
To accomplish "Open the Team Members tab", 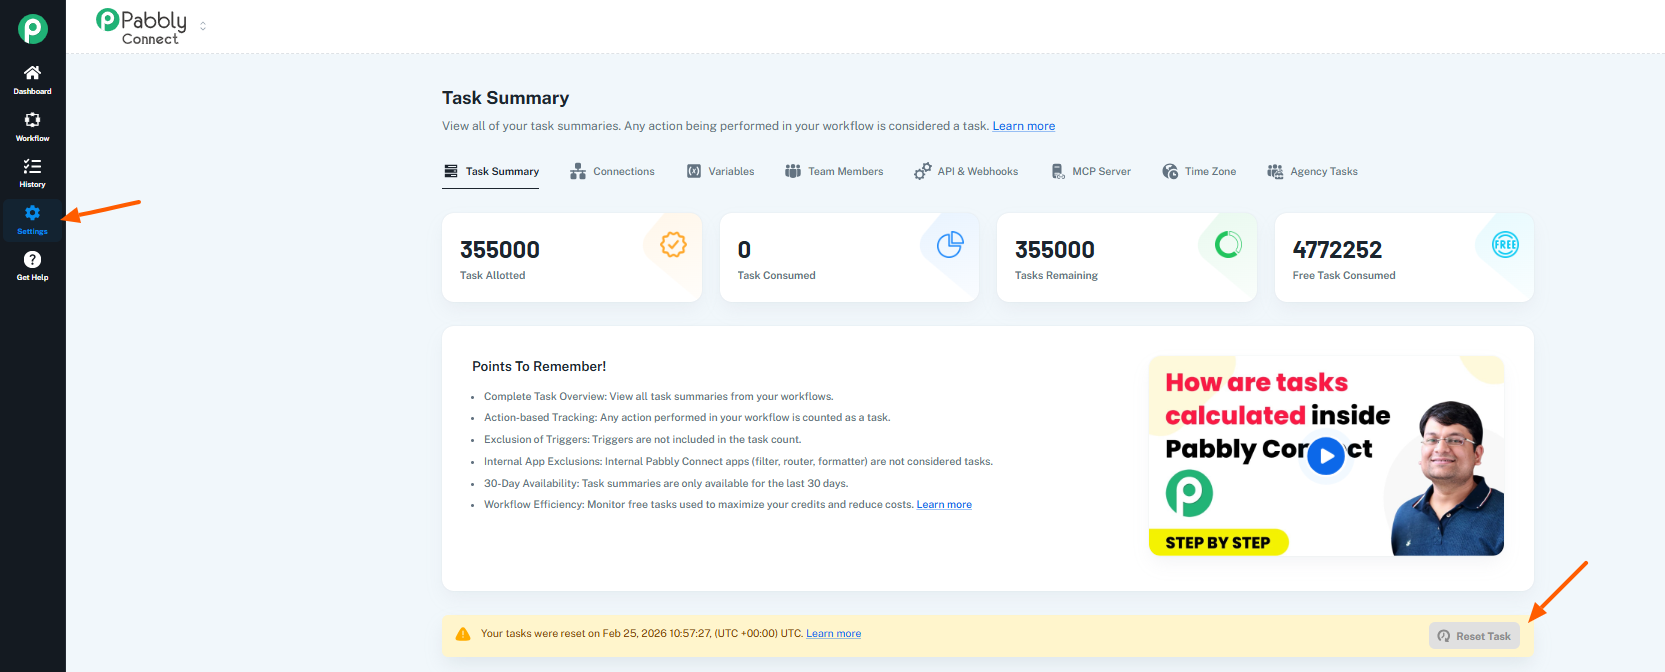I will pos(834,172).
